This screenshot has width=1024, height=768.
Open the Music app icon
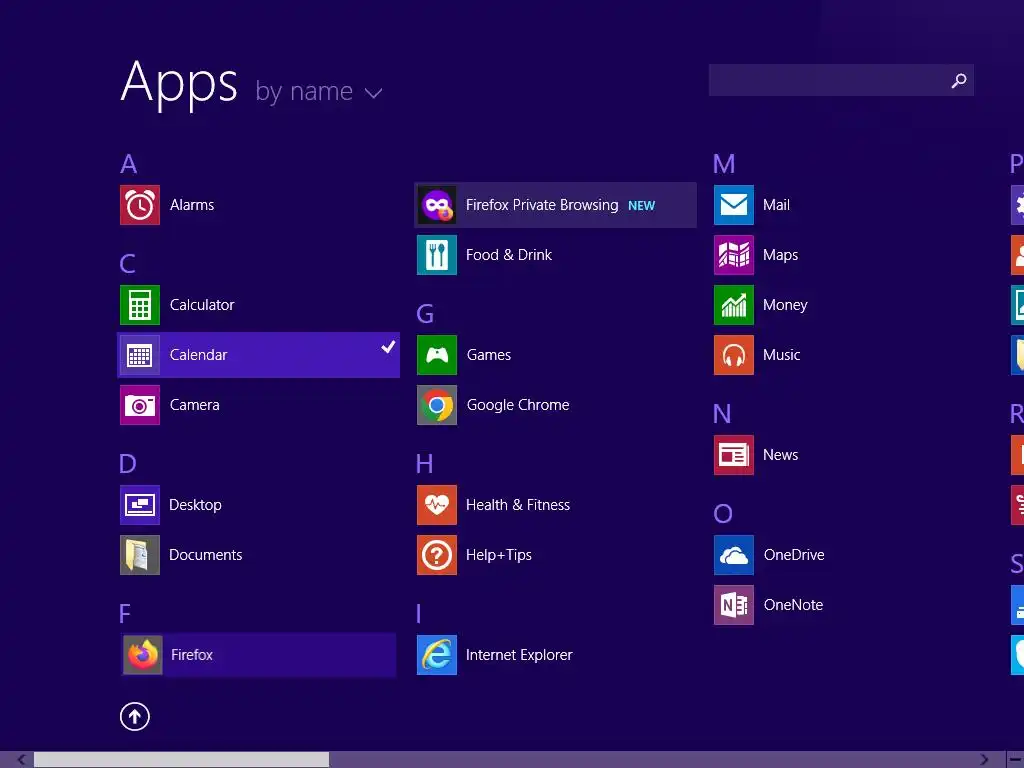734,355
